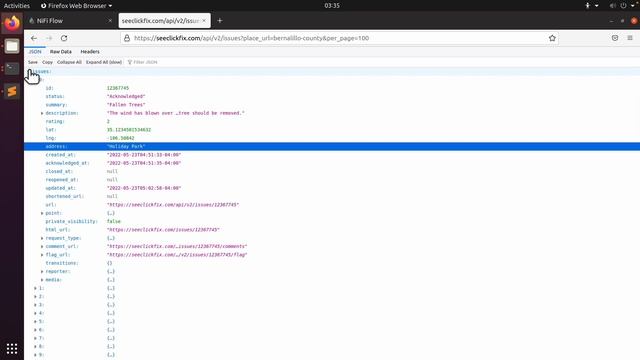Image resolution: width=640 pixels, height=360 pixels.
Task: Expand the flag_url value
Action: [42, 255]
